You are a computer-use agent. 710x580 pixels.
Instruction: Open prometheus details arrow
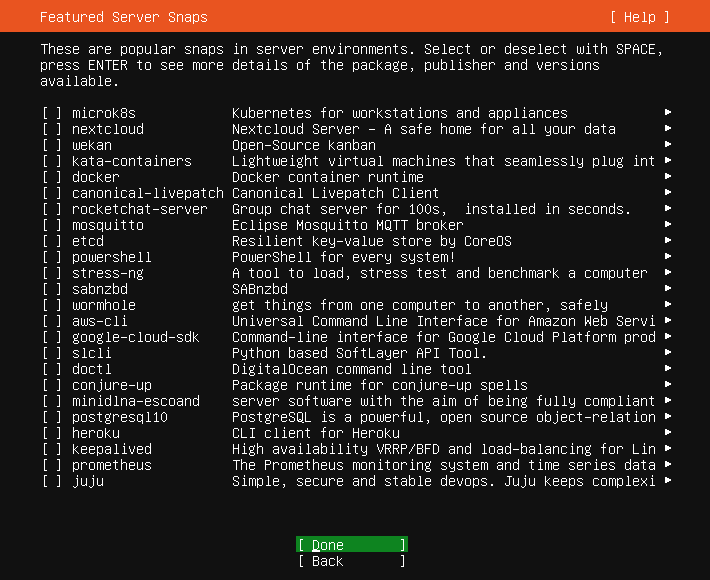tap(668, 464)
